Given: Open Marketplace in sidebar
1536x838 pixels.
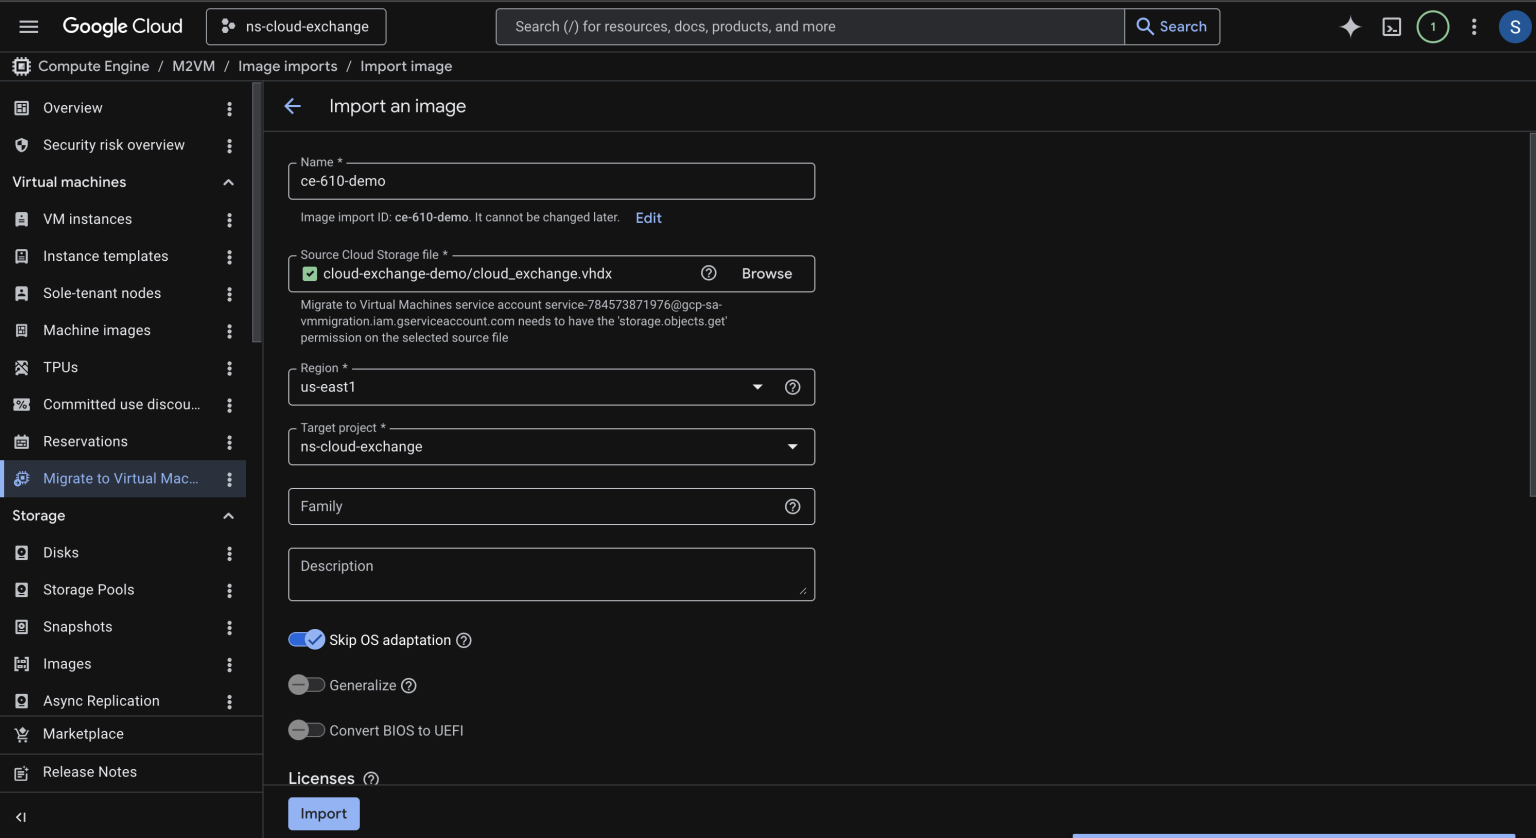Looking at the screenshot, I should pyautogui.click(x=83, y=734).
